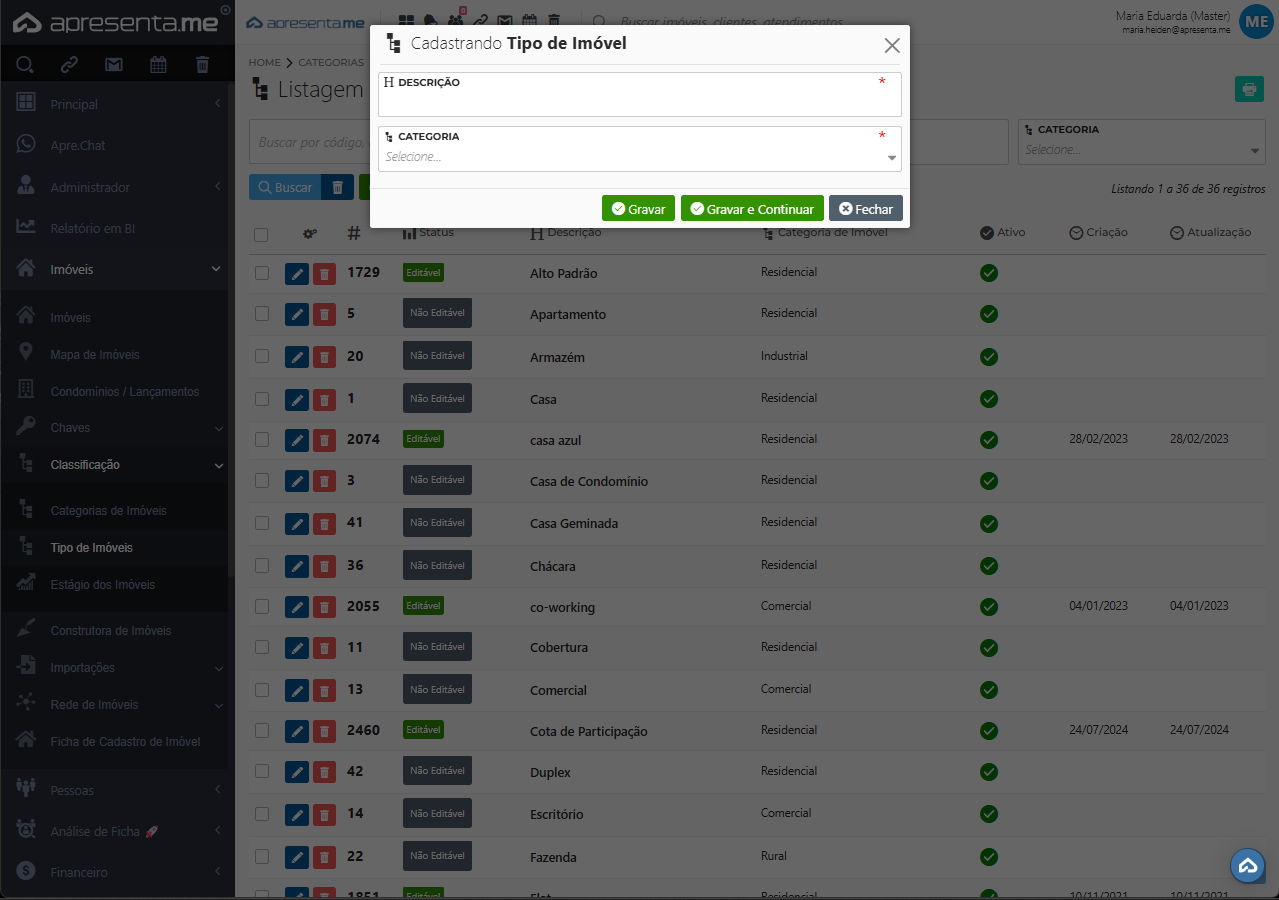Image resolution: width=1279 pixels, height=900 pixels.
Task: Click the sidebar search magnifier icon
Action: [x=25, y=65]
